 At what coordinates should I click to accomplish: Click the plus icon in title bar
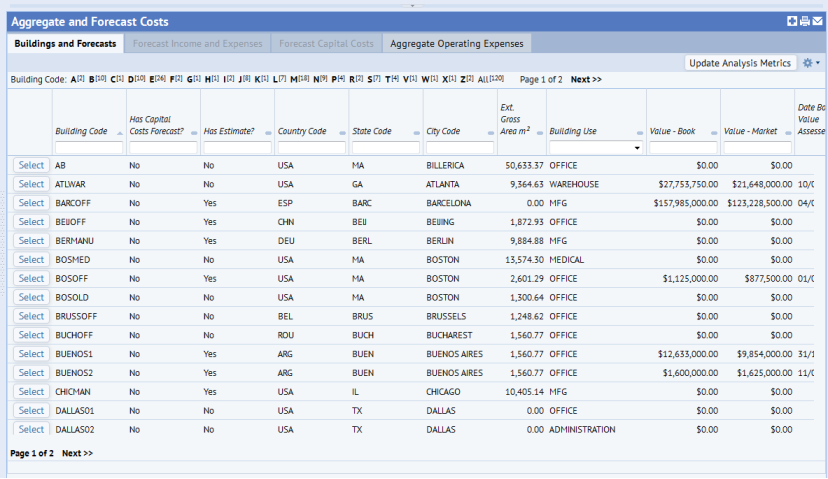click(793, 21)
